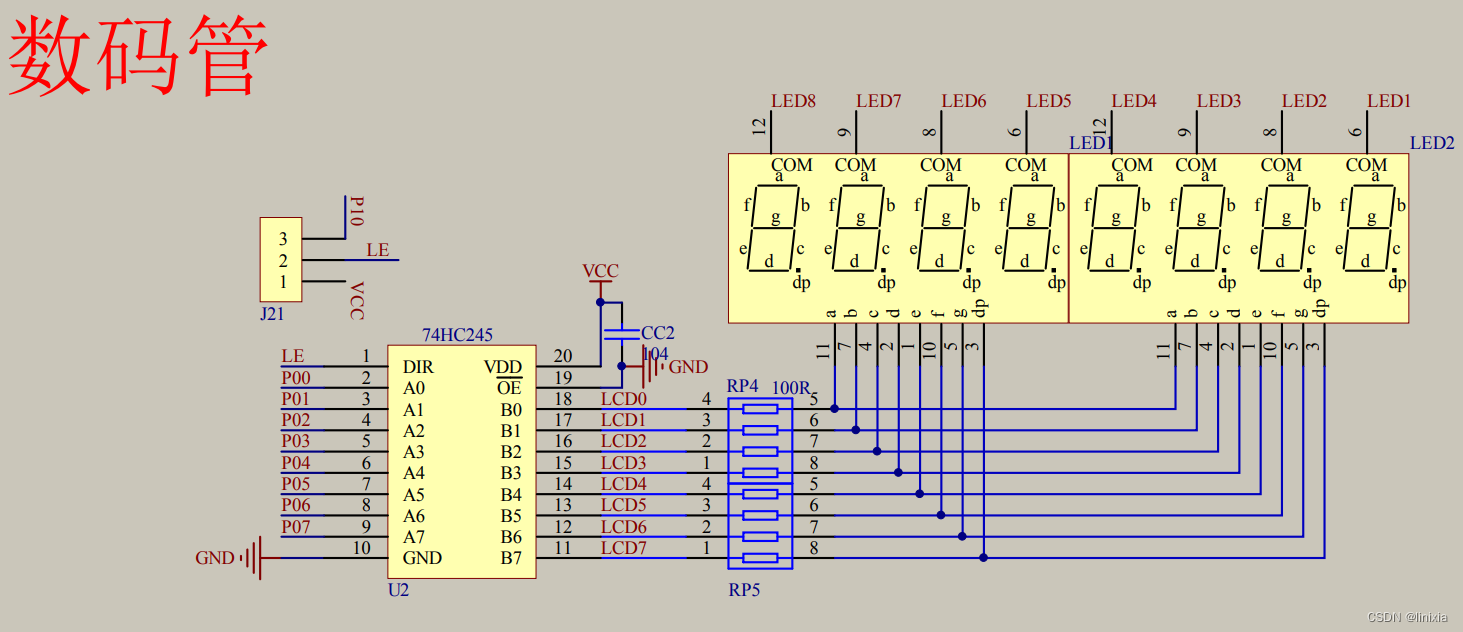Click the LE label at the DIR pin

coord(292,356)
